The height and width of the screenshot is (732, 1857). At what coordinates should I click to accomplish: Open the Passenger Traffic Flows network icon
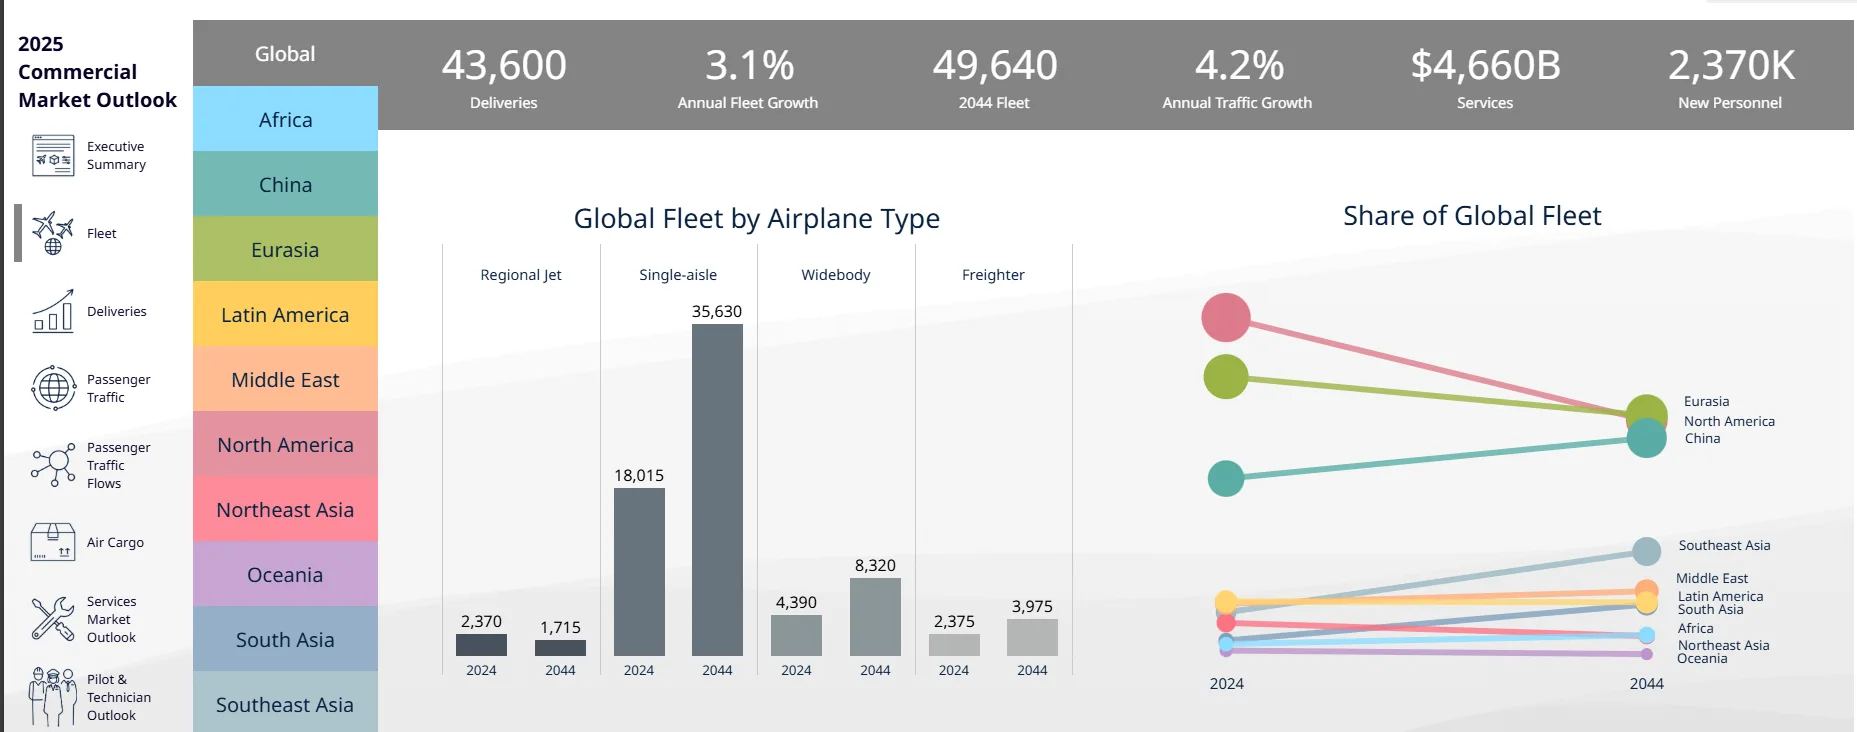(x=53, y=465)
